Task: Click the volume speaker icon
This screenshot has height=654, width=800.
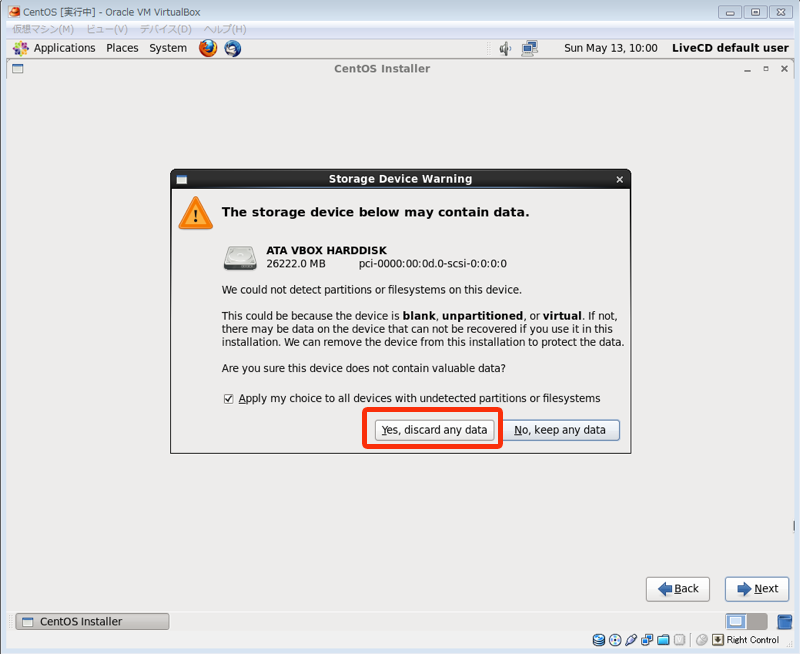Action: [x=505, y=49]
